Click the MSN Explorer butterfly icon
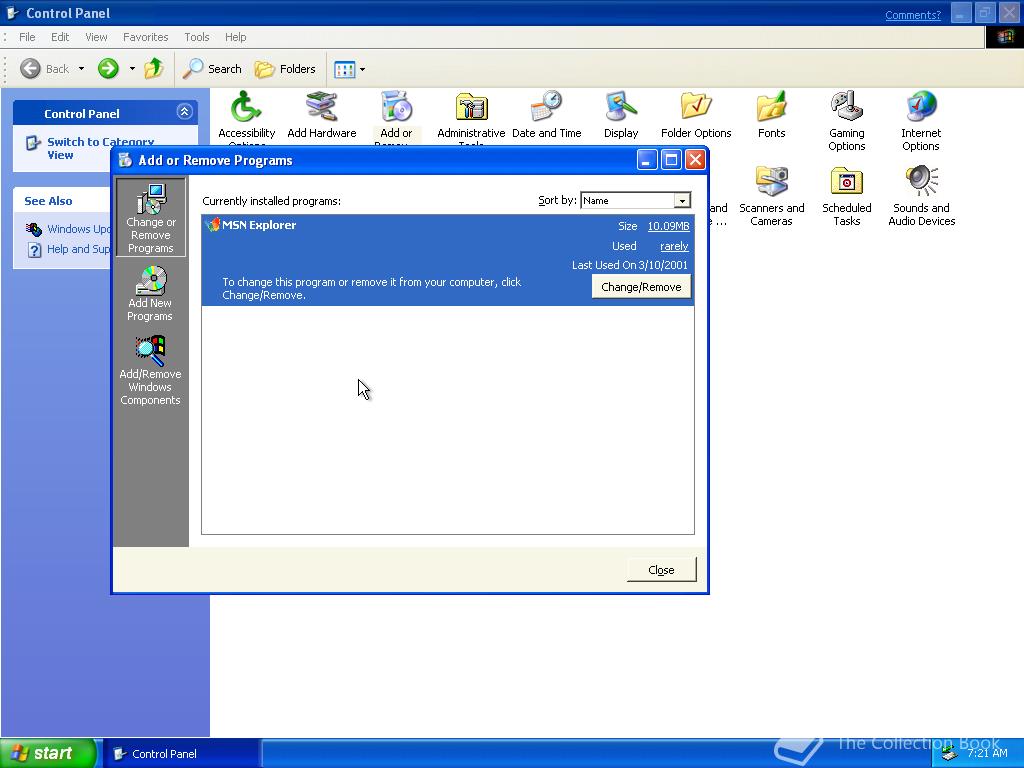This screenshot has width=1024, height=768. click(x=212, y=225)
